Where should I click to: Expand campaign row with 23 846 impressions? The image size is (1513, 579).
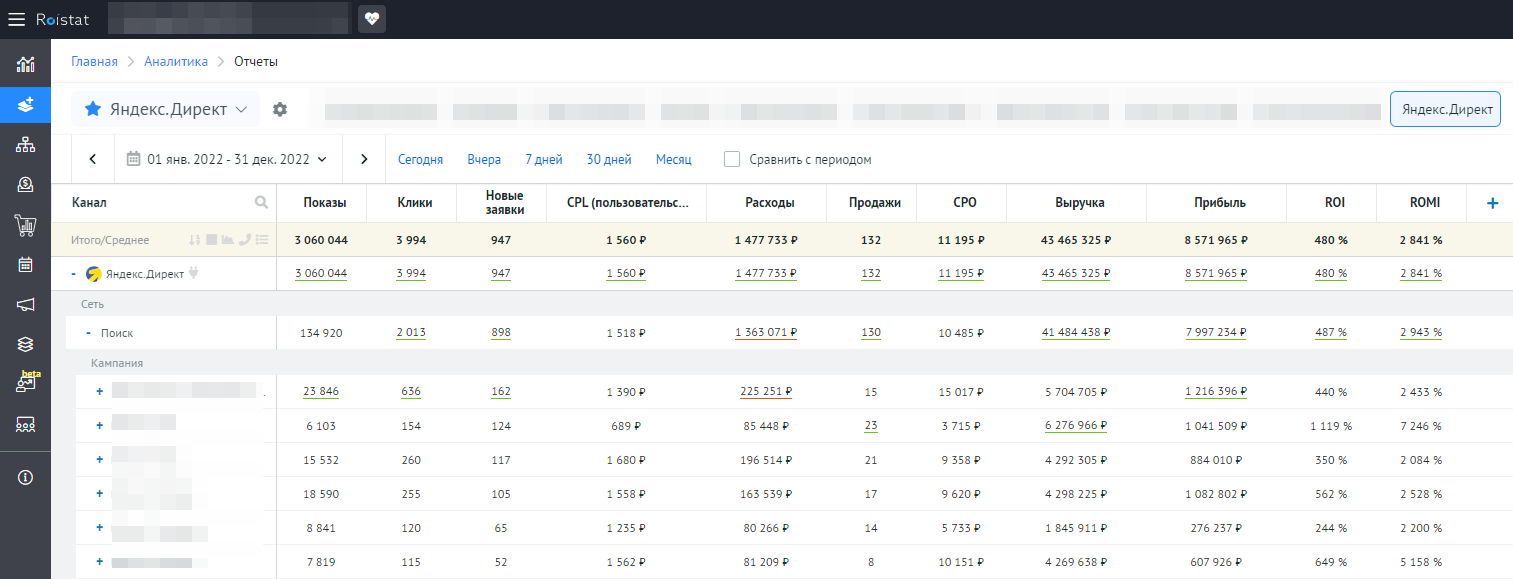pos(99,392)
